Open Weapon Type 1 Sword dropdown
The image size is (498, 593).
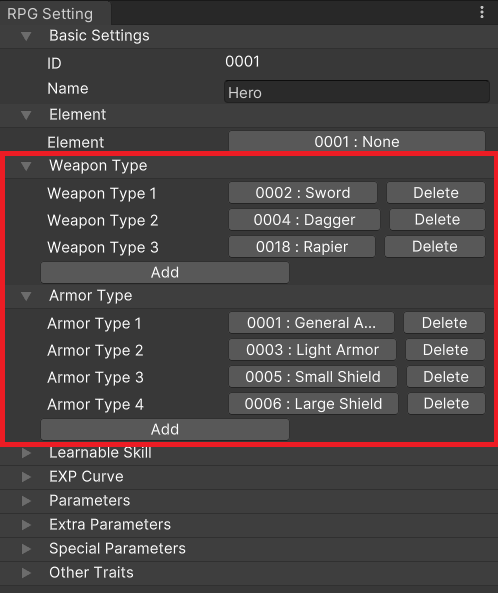[303, 193]
